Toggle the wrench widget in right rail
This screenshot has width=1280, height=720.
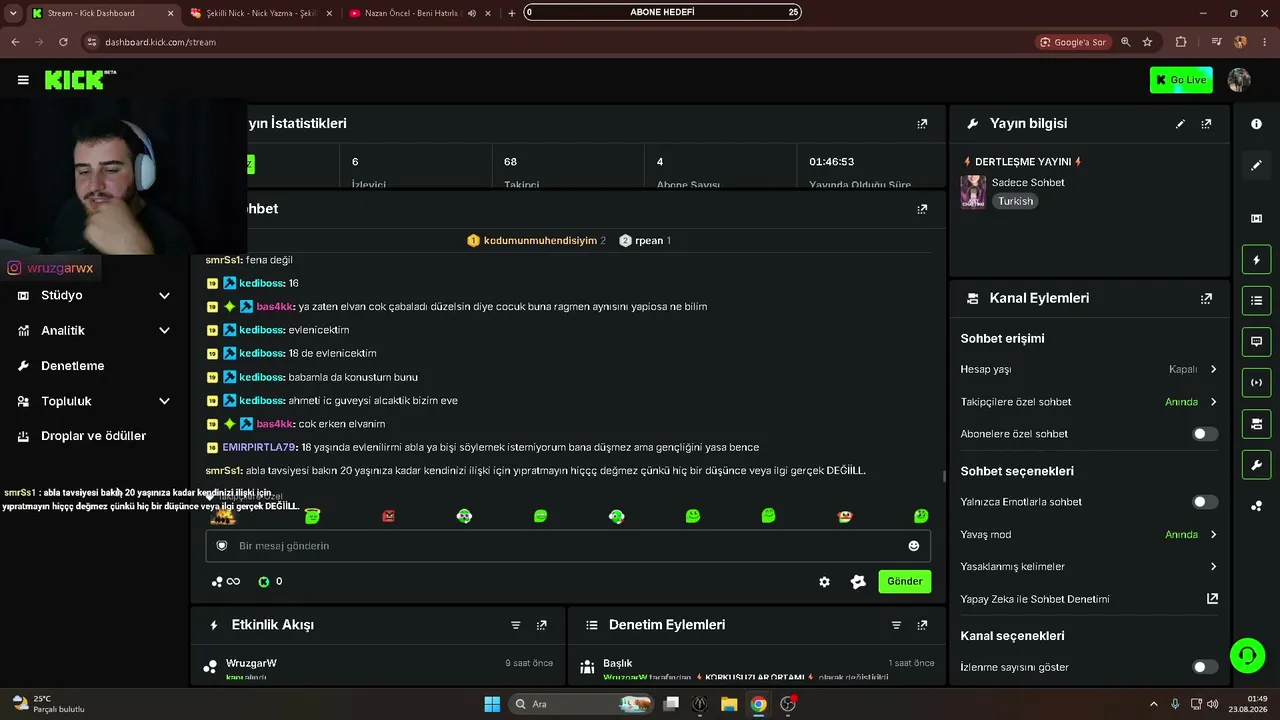pos(1256,465)
